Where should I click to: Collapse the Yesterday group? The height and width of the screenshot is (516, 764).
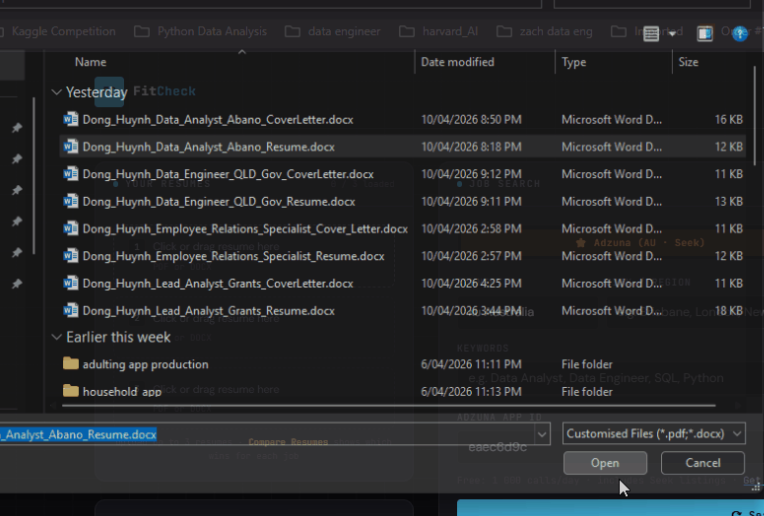click(x=56, y=92)
